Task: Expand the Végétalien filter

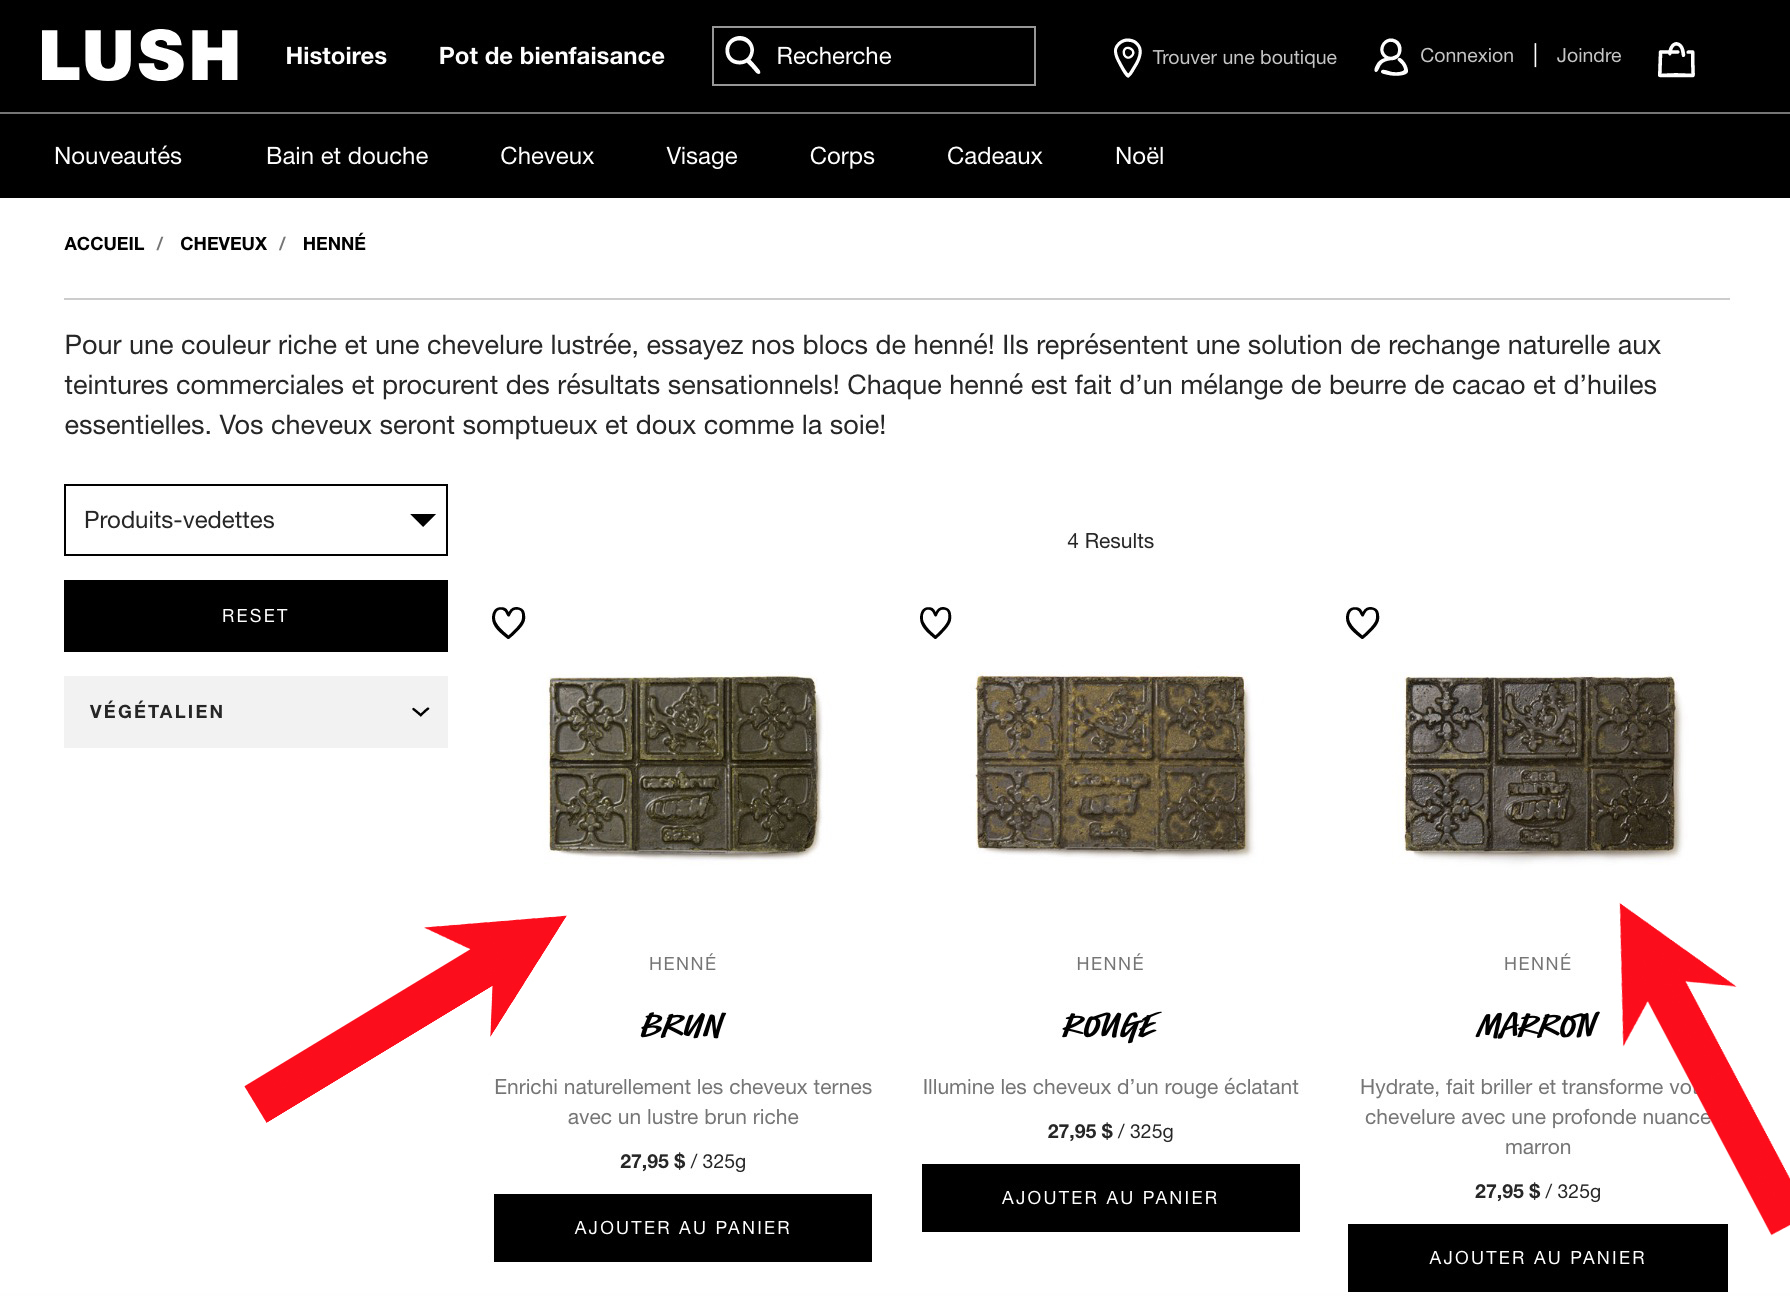Action: point(256,712)
